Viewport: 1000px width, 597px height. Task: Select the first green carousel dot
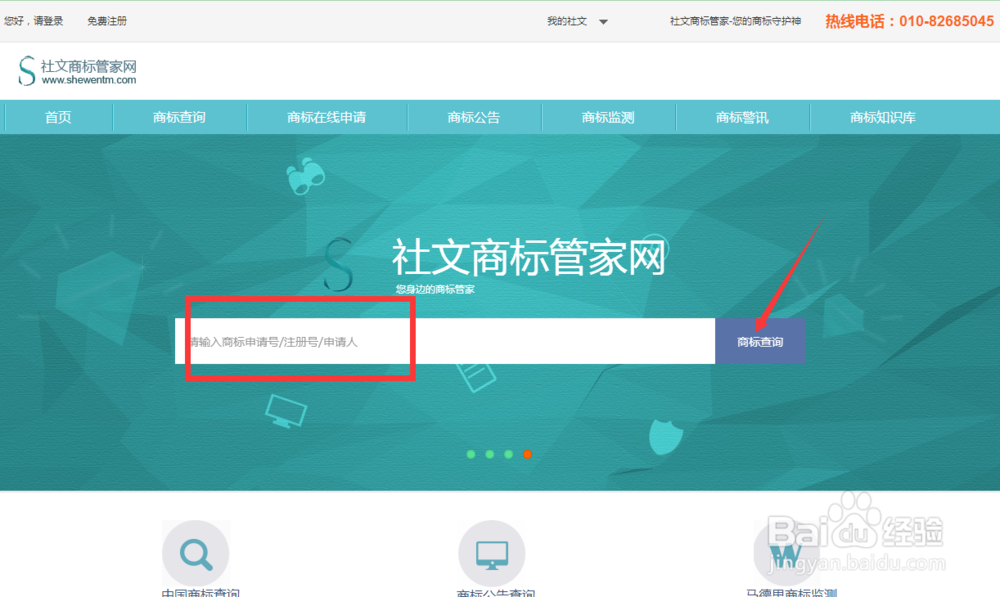[471, 454]
